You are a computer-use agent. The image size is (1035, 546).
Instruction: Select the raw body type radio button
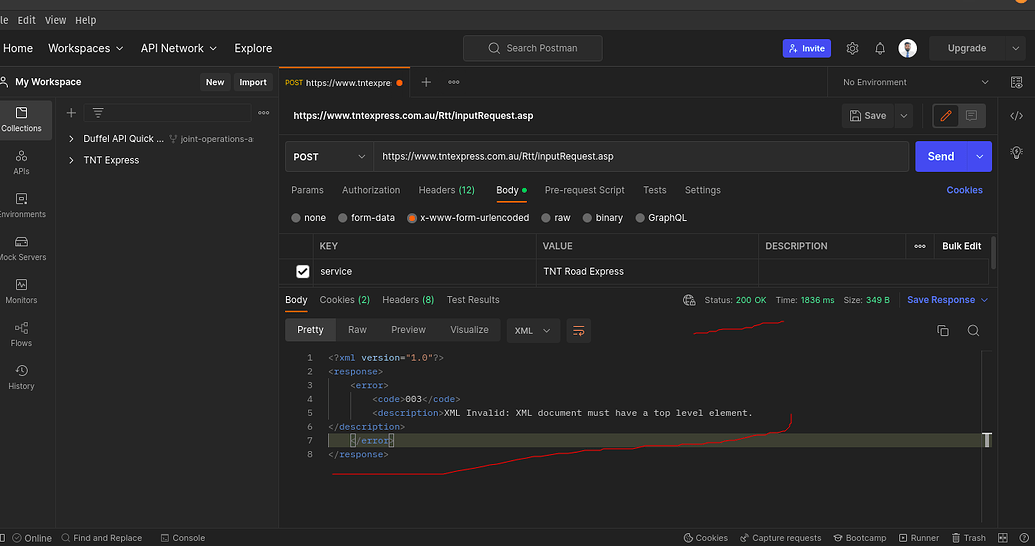[547, 218]
